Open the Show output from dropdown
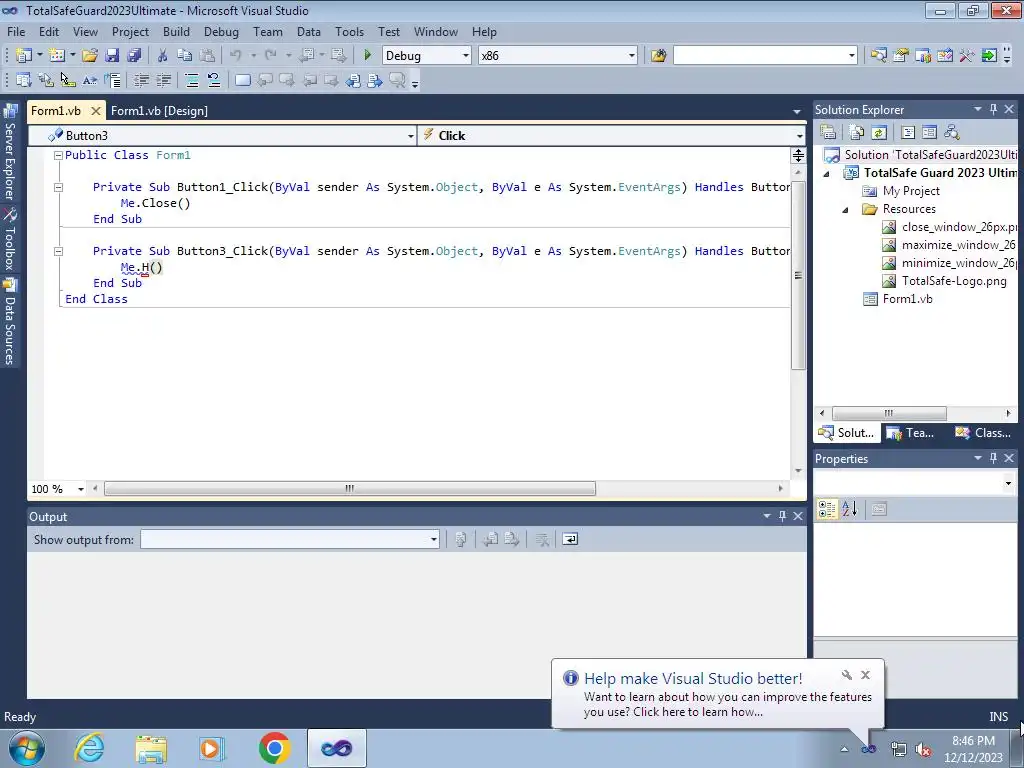1024x768 pixels. click(433, 539)
